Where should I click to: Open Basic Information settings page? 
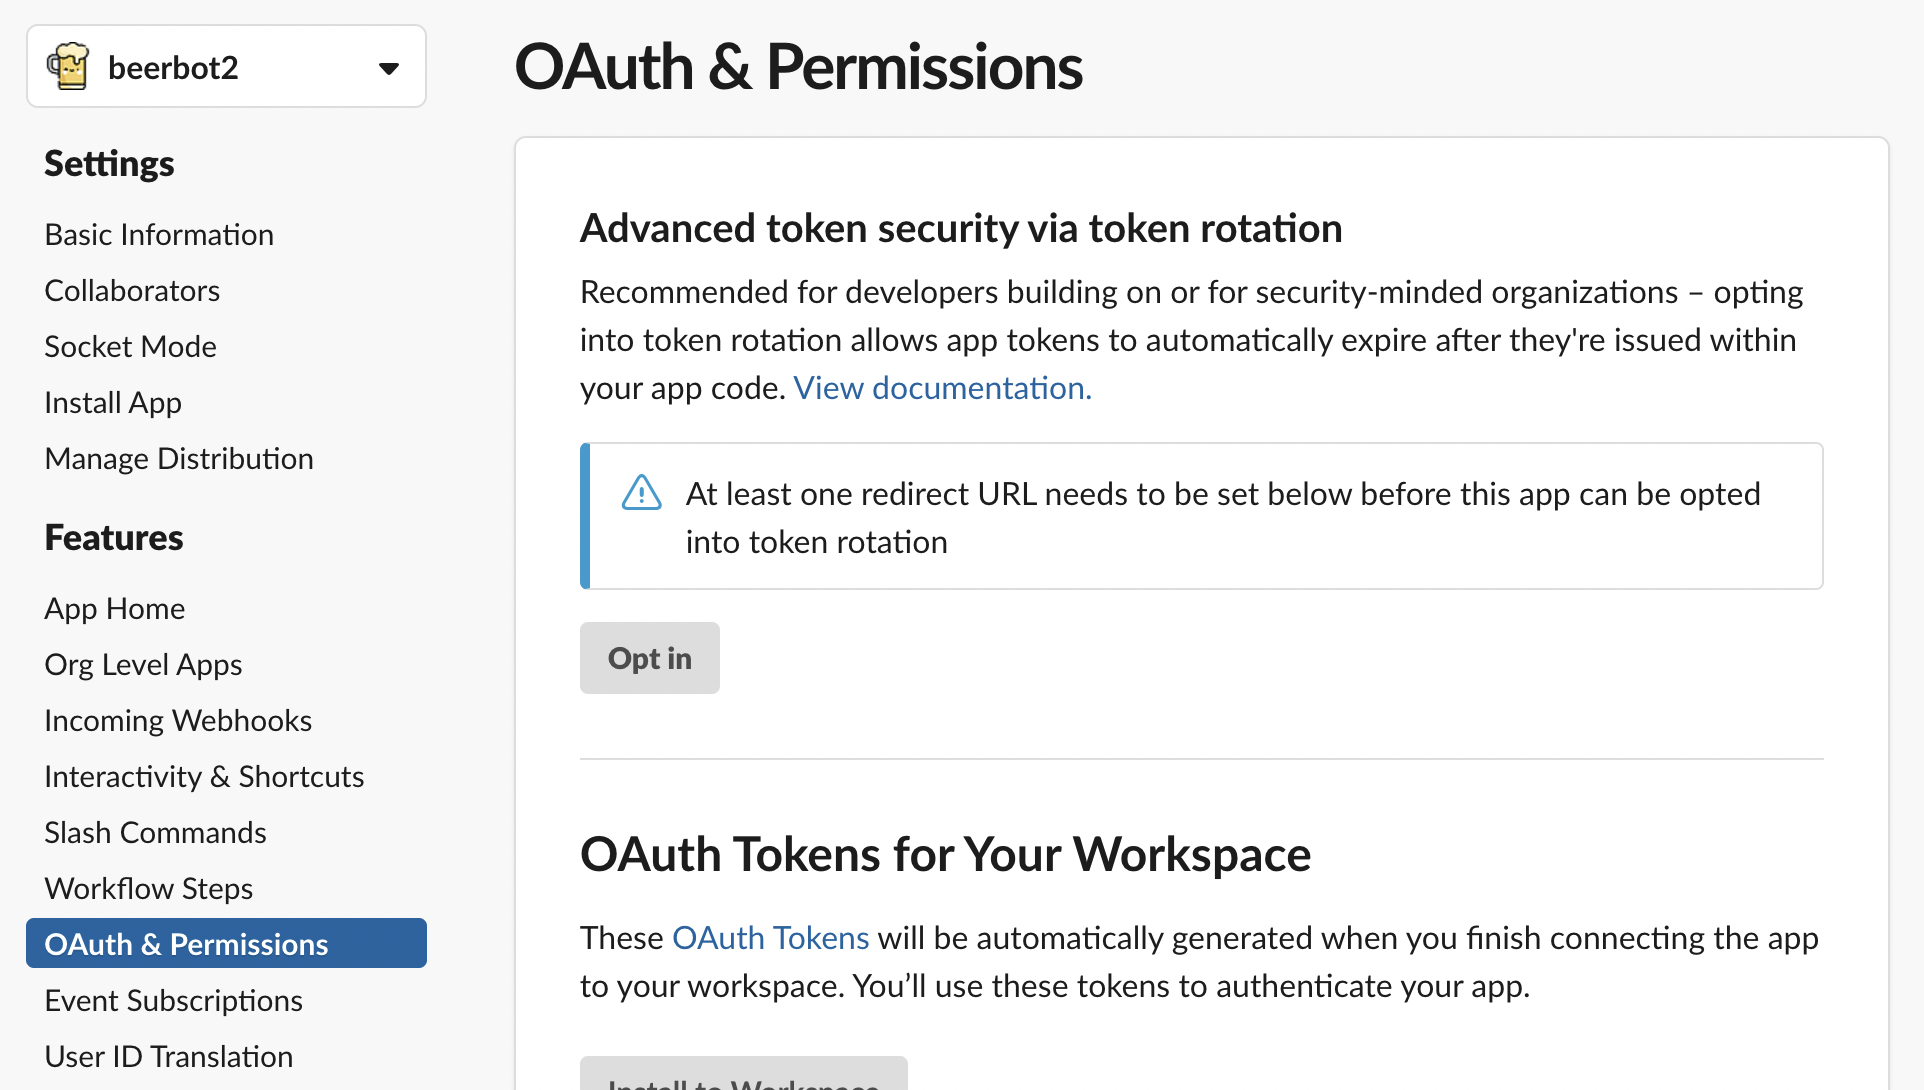tap(159, 235)
